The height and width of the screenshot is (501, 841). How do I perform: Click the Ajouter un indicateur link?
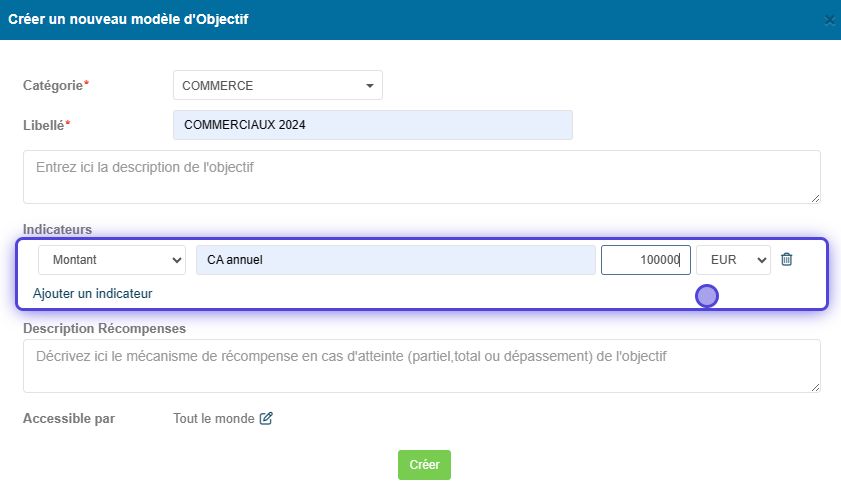pyautogui.click(x=93, y=293)
